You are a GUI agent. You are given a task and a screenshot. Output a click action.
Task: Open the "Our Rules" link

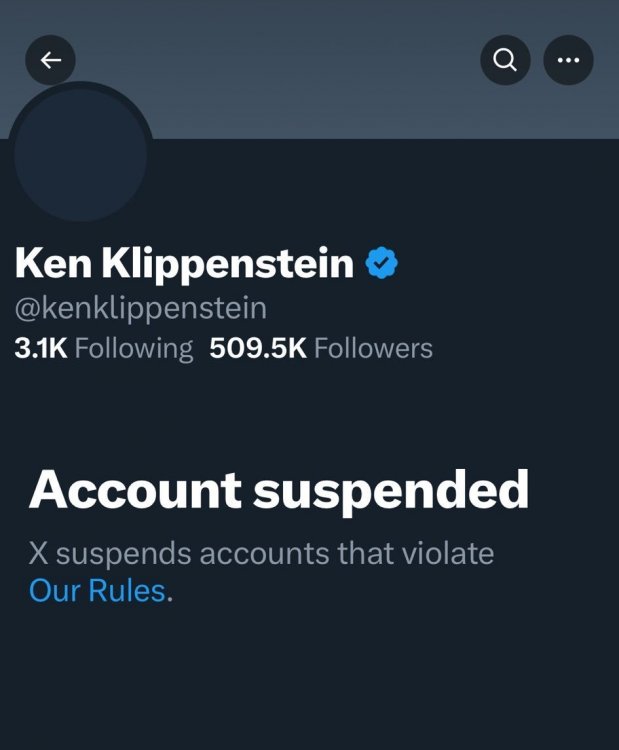[x=97, y=590]
